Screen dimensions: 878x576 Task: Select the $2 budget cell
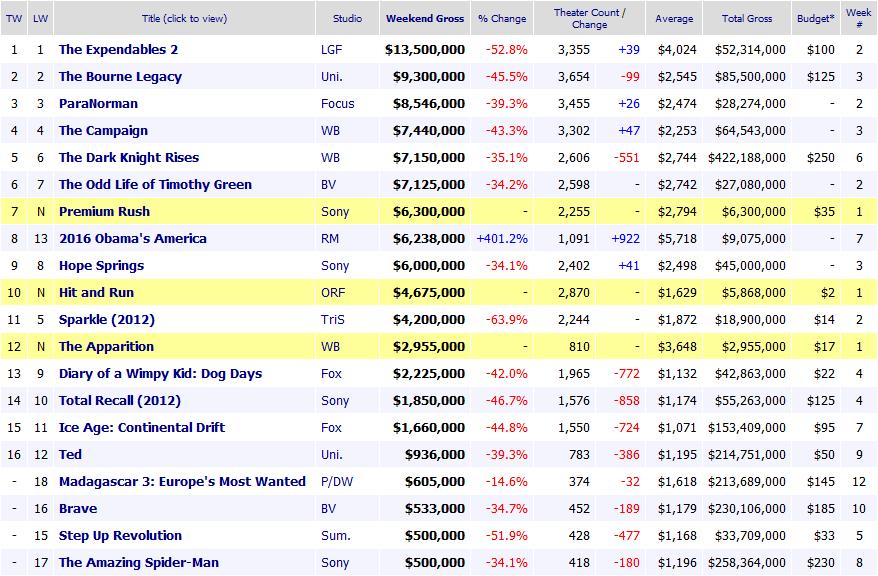(828, 293)
